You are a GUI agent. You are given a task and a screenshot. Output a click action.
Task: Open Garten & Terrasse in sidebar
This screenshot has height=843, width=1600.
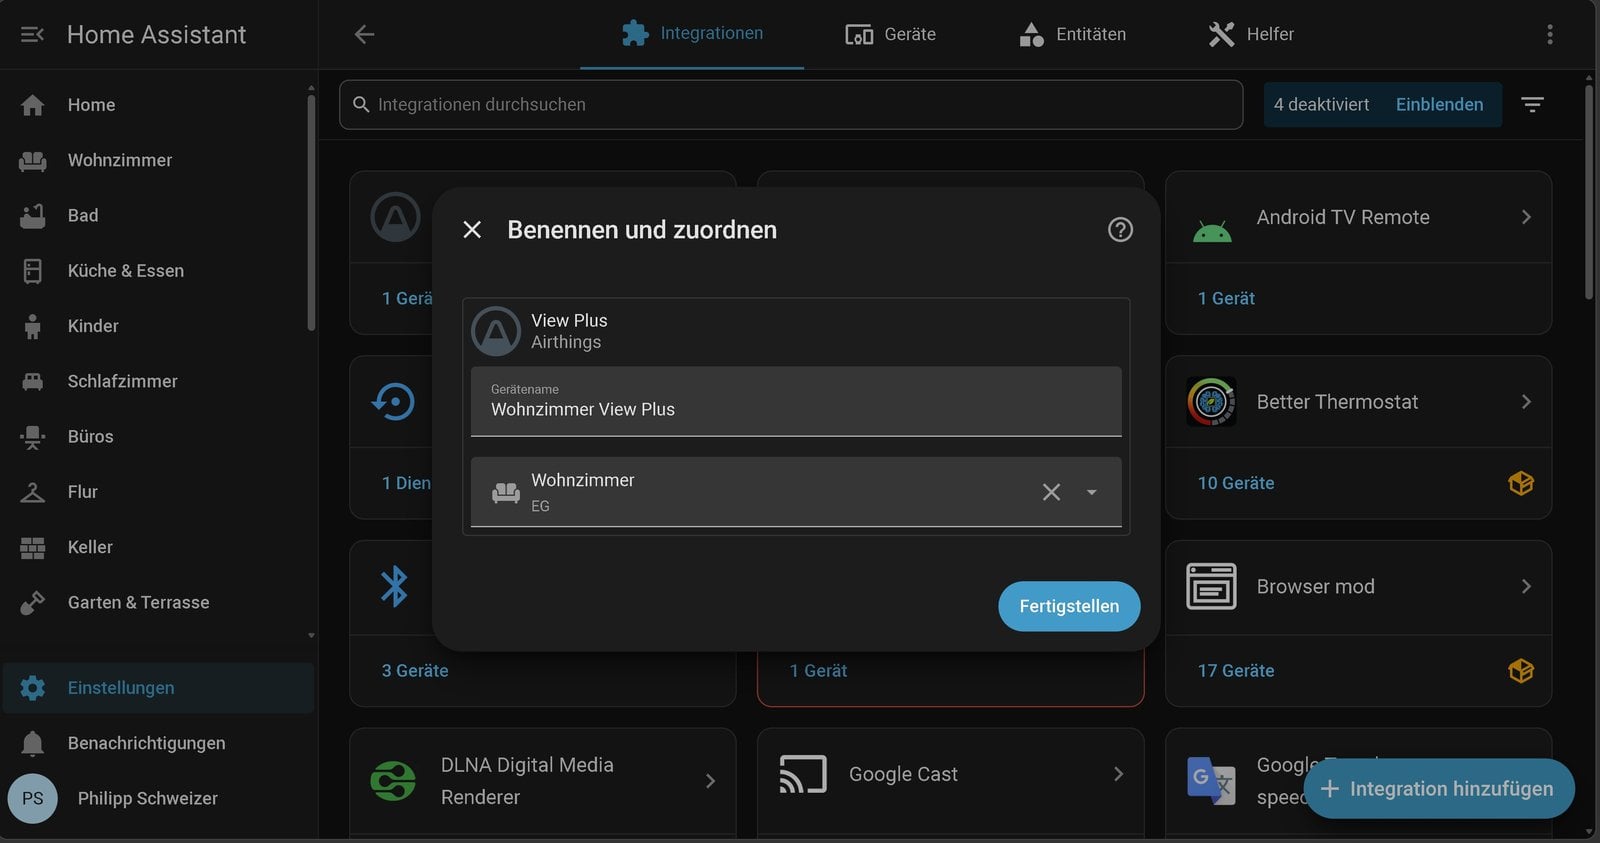pos(158,602)
